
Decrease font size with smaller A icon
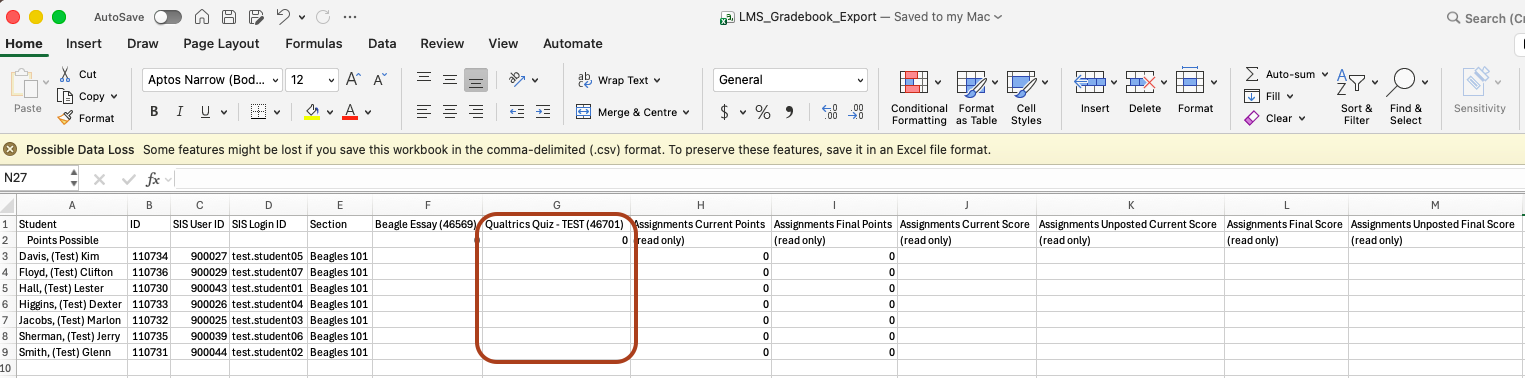point(379,80)
